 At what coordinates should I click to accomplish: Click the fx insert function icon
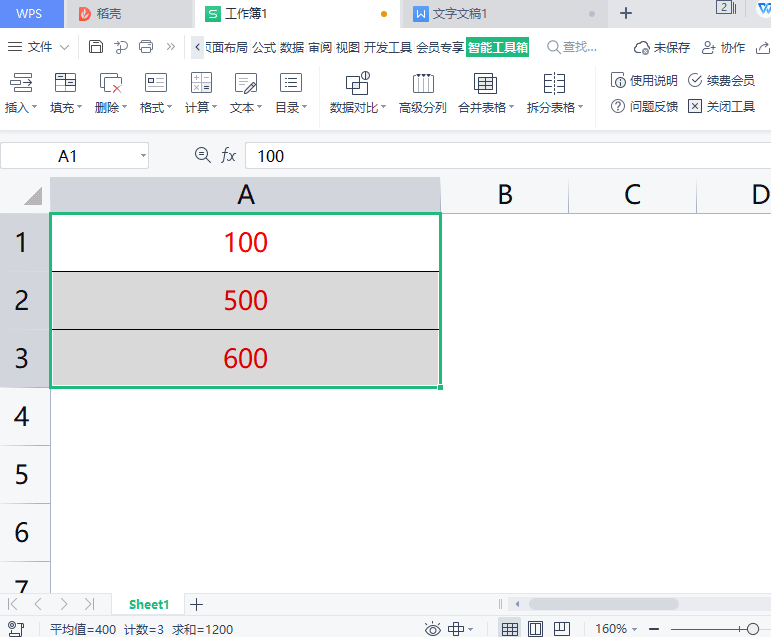pos(229,155)
